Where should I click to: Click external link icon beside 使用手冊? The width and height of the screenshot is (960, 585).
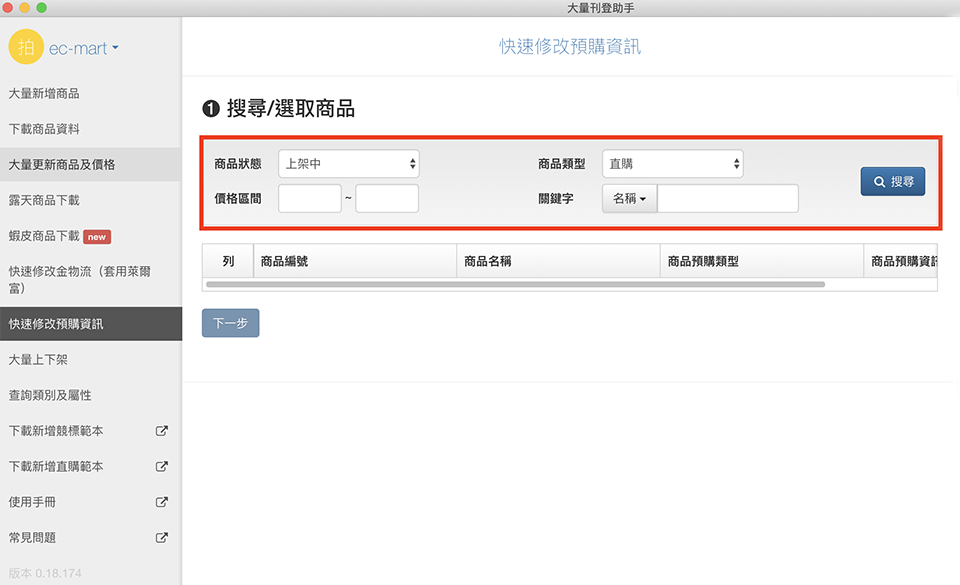(162, 502)
